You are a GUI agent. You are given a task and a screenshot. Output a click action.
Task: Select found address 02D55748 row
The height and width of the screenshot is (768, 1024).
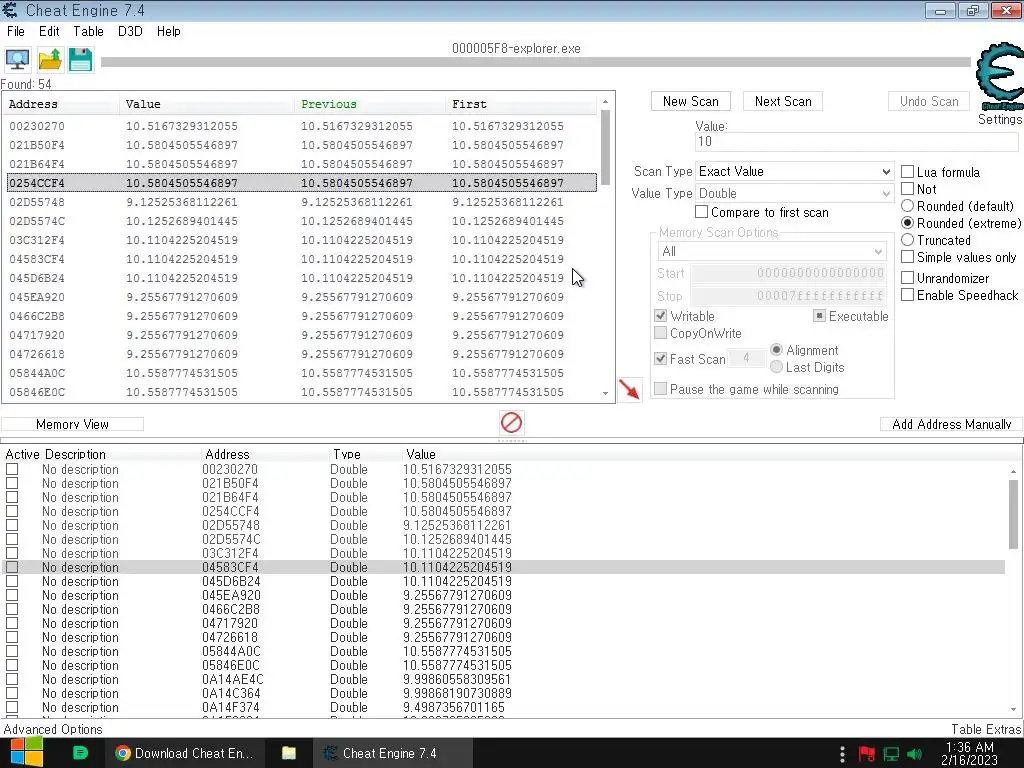pyautogui.click(x=302, y=202)
